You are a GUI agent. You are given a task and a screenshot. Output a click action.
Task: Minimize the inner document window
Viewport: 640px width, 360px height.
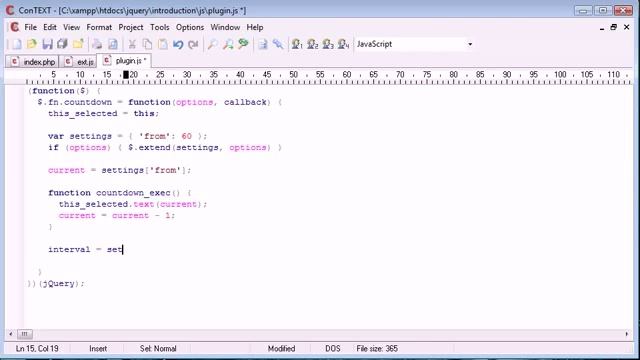[602, 28]
